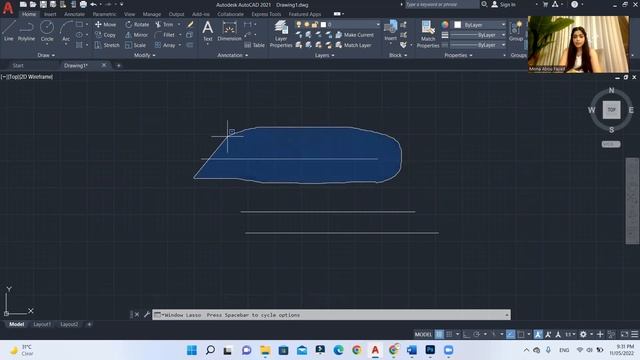Expand the Properties panel
The width and height of the screenshot is (640, 360).
point(458,55)
